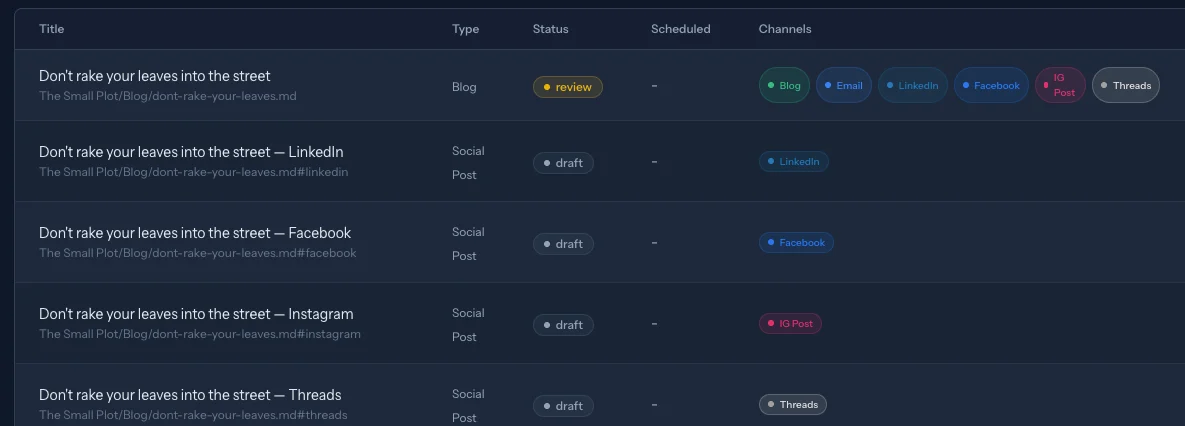Click the IG Post chip in the Instagram row

790,323
